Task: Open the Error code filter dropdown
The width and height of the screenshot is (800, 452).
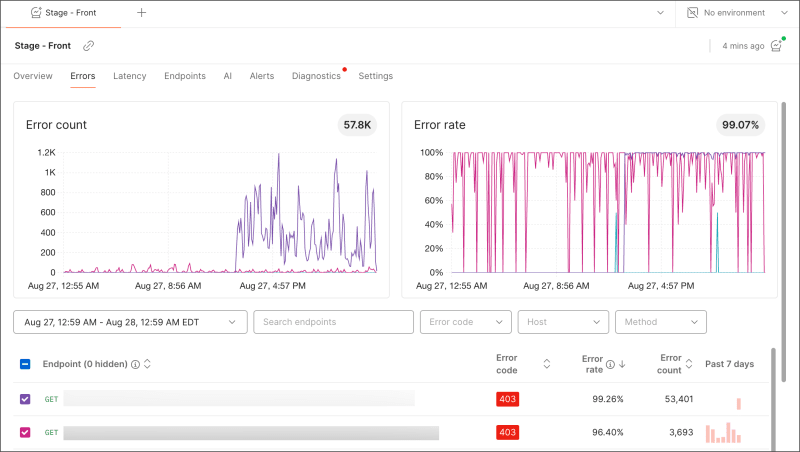Action: 465,322
